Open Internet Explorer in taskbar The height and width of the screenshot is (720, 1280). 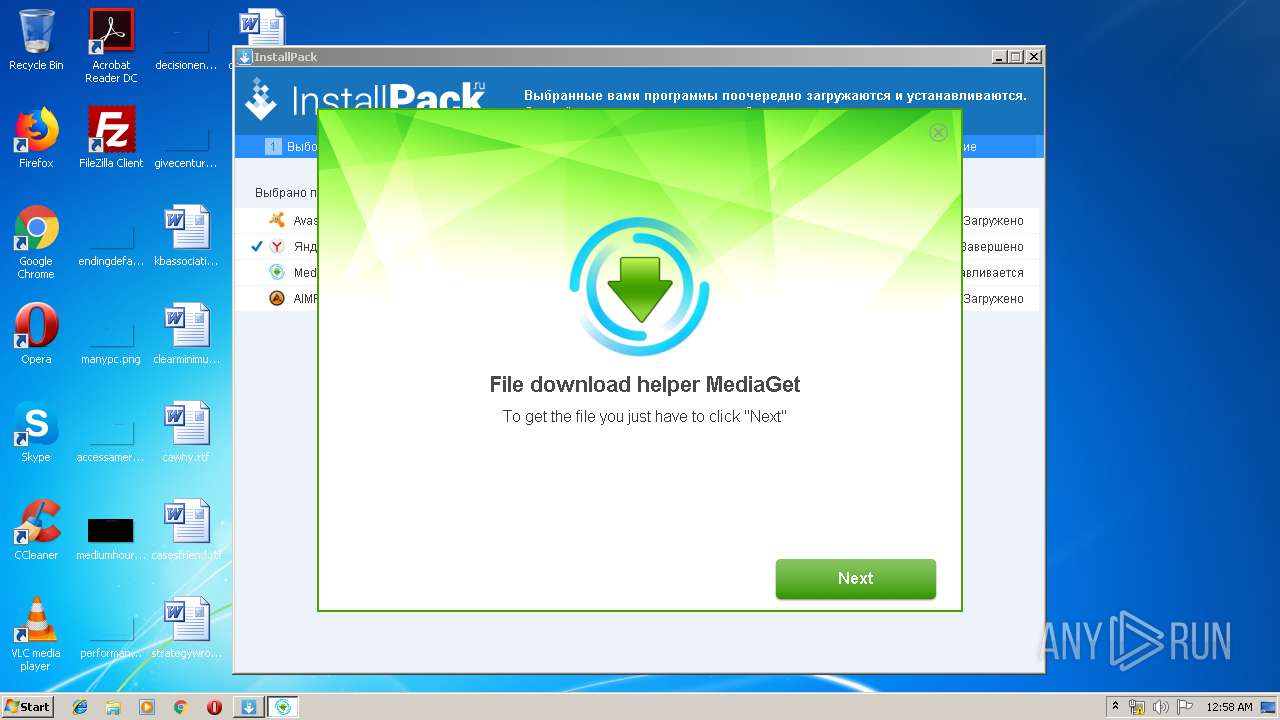coord(80,707)
